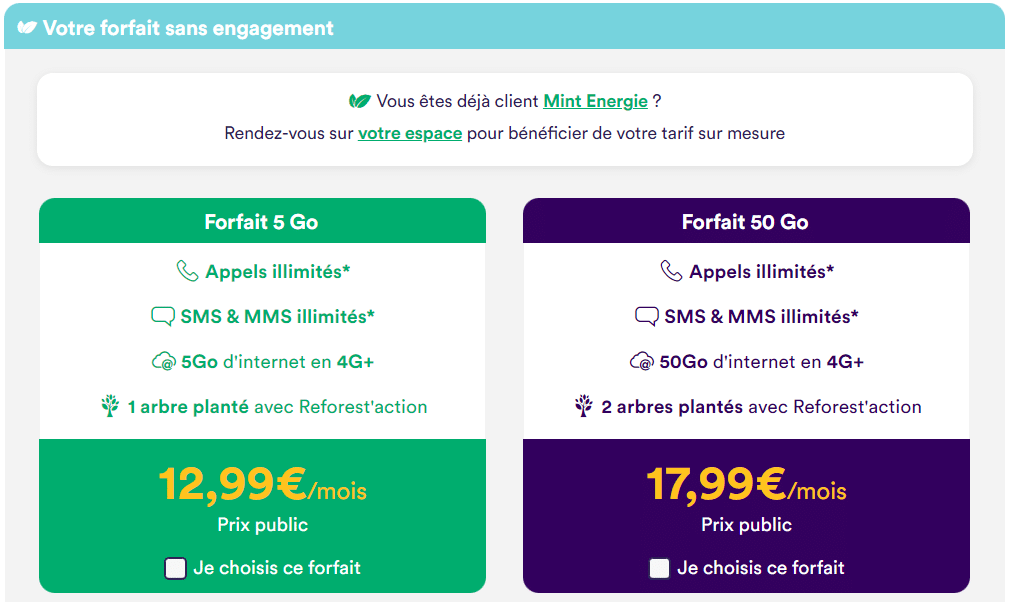Click the tree icon beside 2 arbres plantés
The image size is (1010, 602).
pos(584,406)
